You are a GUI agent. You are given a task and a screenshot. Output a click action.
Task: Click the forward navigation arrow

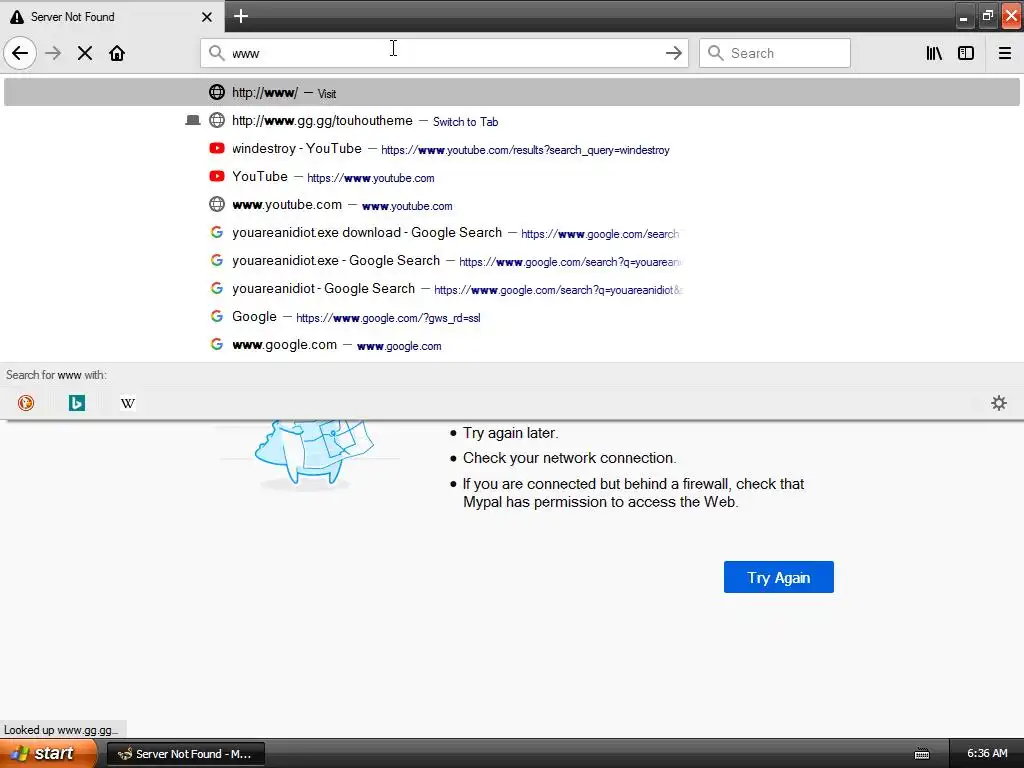[x=53, y=53]
